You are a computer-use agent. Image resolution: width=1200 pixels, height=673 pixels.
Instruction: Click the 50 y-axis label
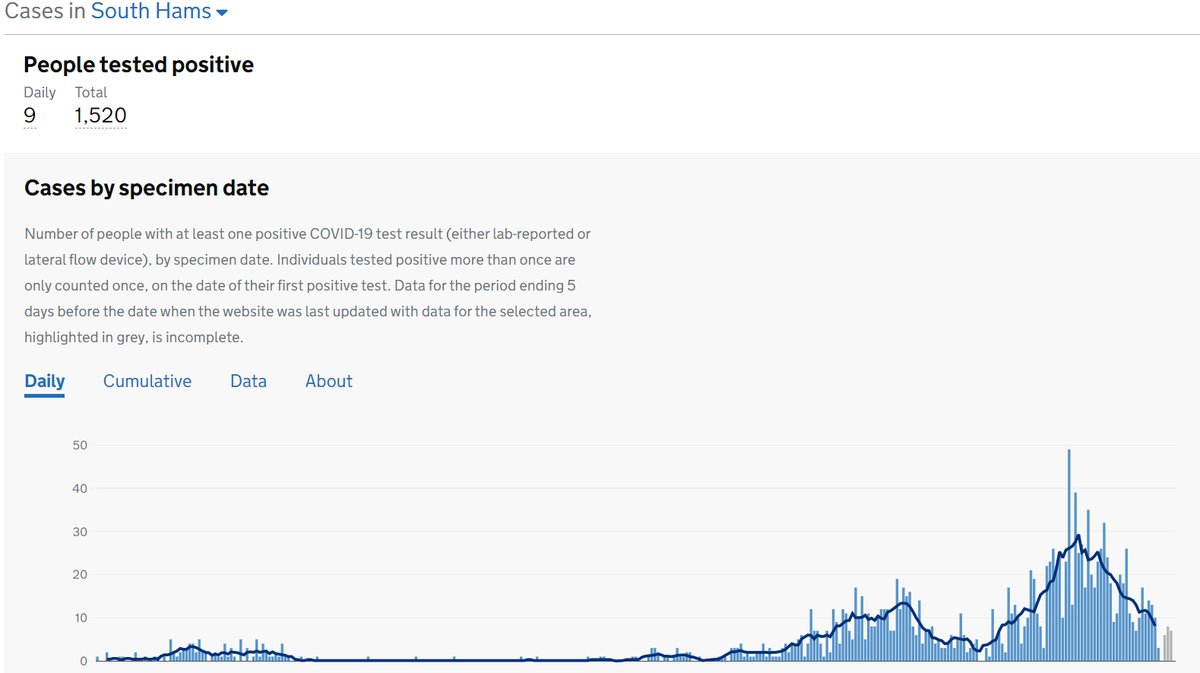(x=79, y=445)
